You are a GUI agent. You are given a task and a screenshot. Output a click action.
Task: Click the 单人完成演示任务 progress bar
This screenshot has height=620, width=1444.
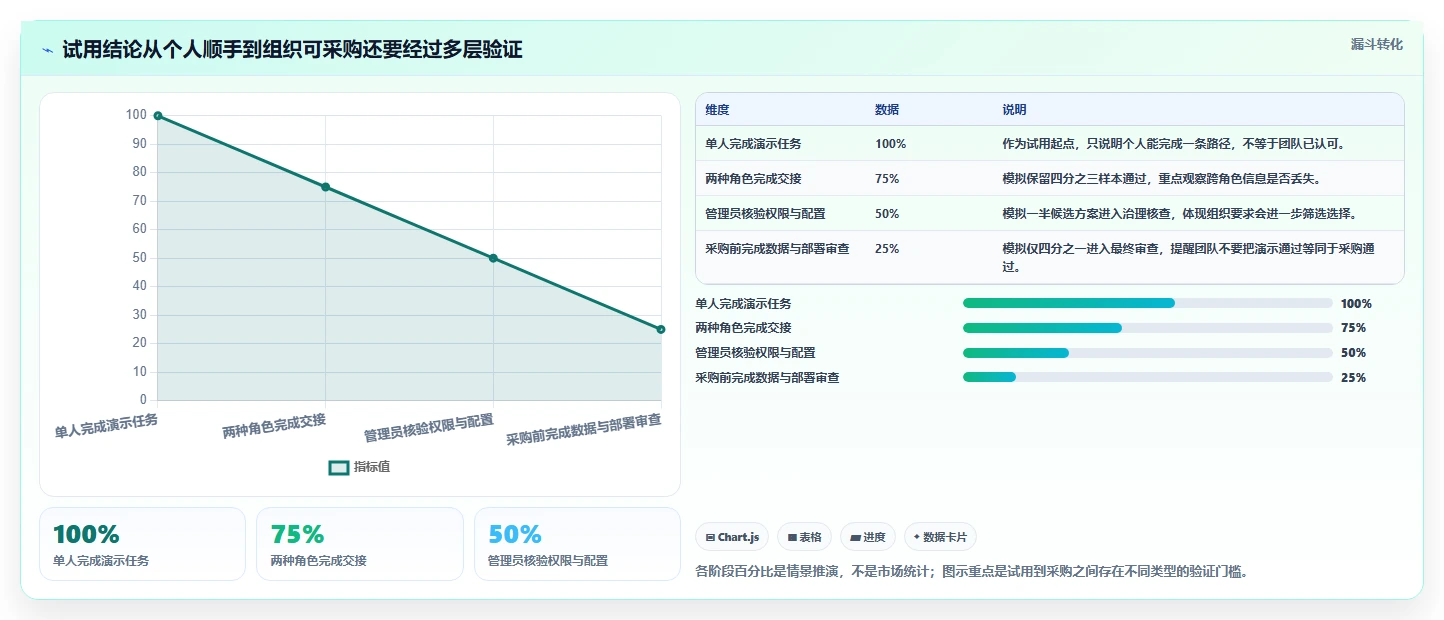1147,303
